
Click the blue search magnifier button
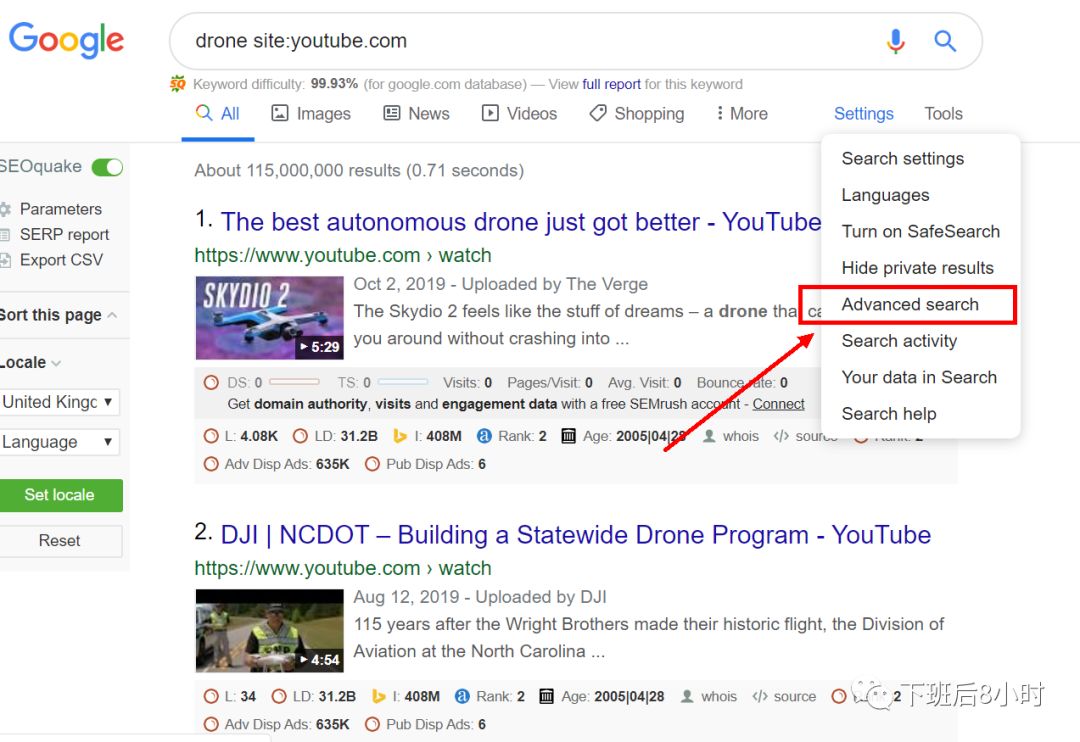point(945,41)
